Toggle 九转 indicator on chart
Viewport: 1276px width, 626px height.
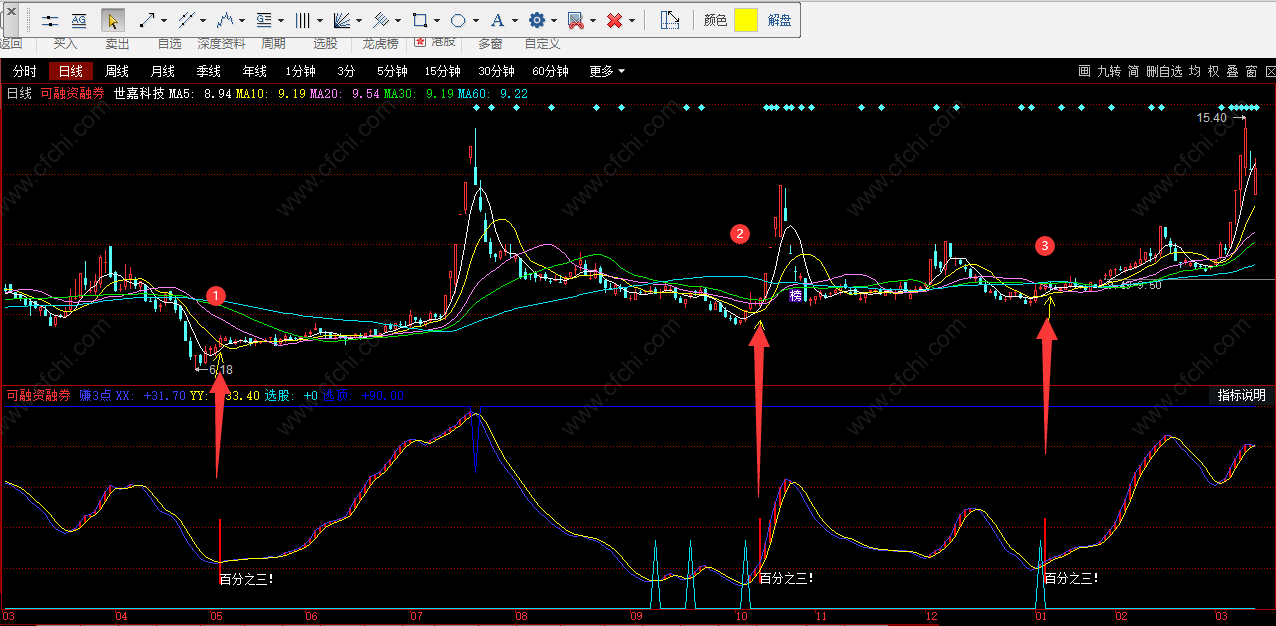click(1108, 71)
